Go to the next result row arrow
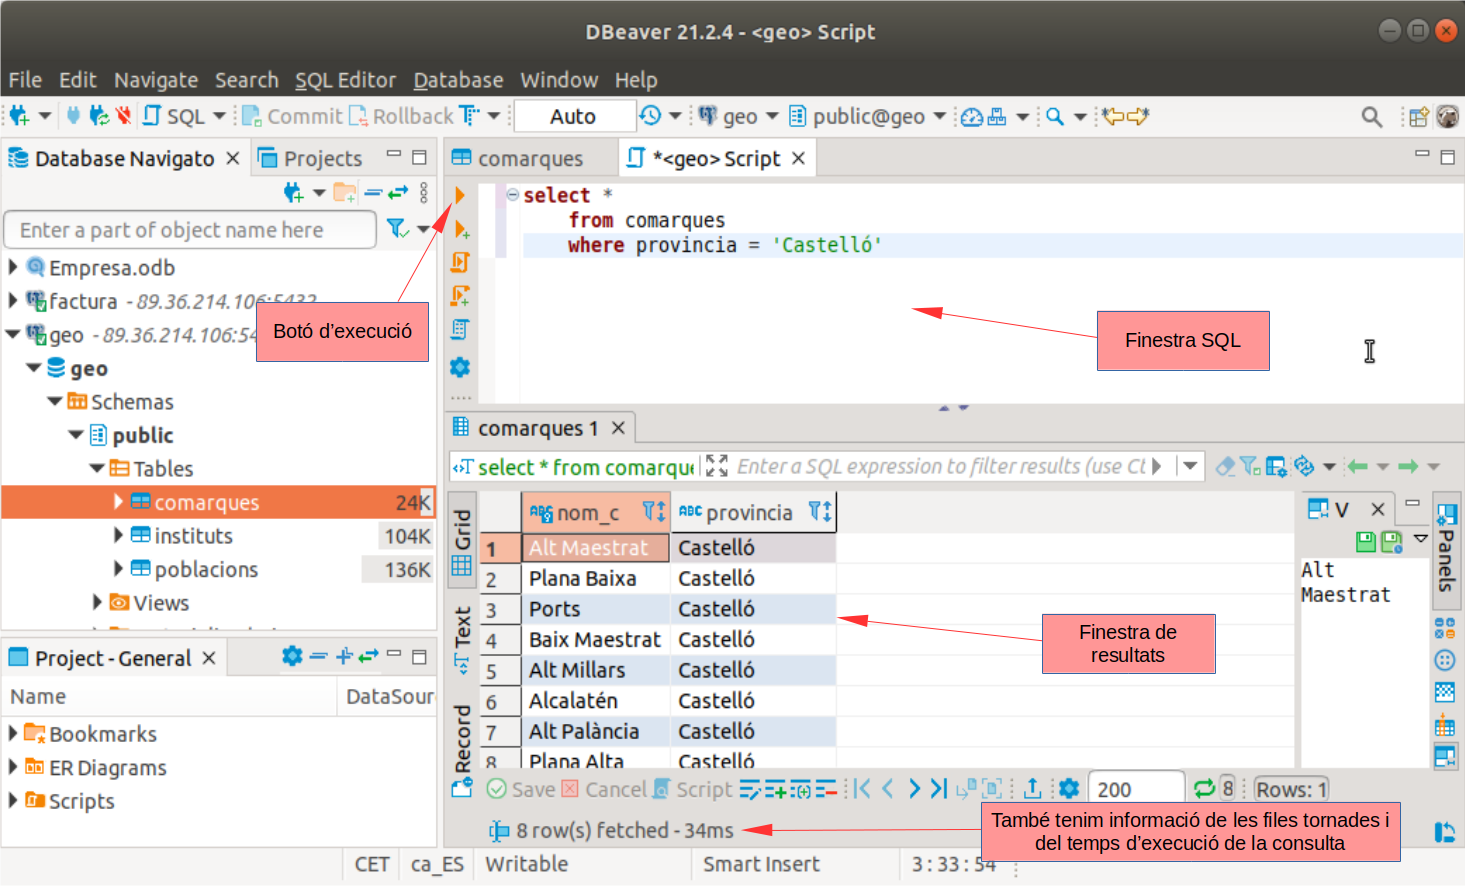Image resolution: width=1465 pixels, height=886 pixels. tap(913, 789)
